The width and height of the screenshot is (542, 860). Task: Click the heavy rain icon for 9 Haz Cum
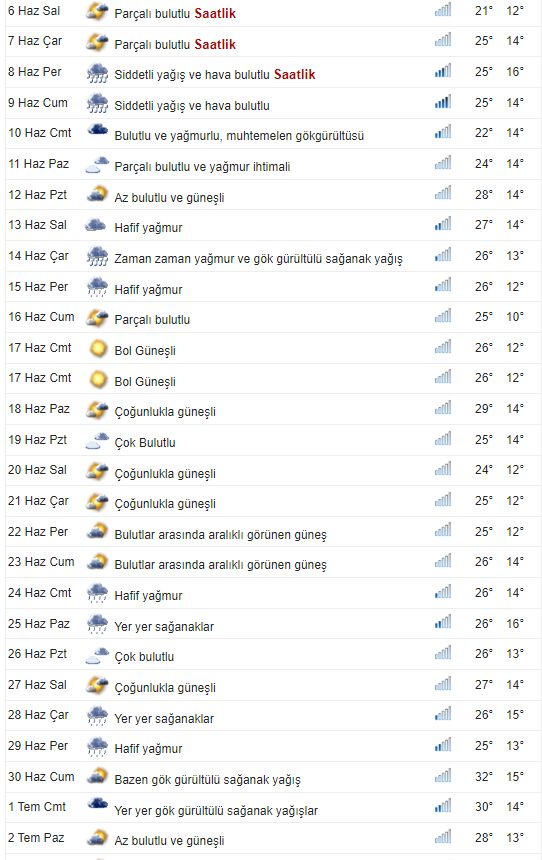click(97, 103)
